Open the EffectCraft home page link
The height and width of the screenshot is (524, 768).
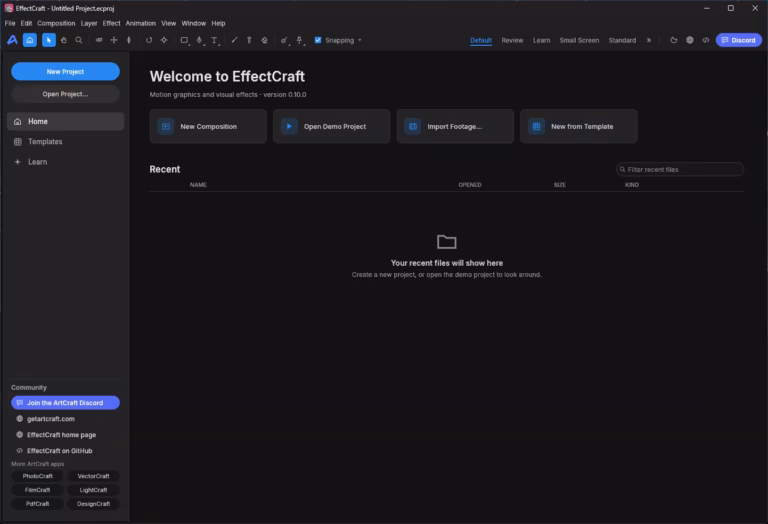(x=61, y=435)
